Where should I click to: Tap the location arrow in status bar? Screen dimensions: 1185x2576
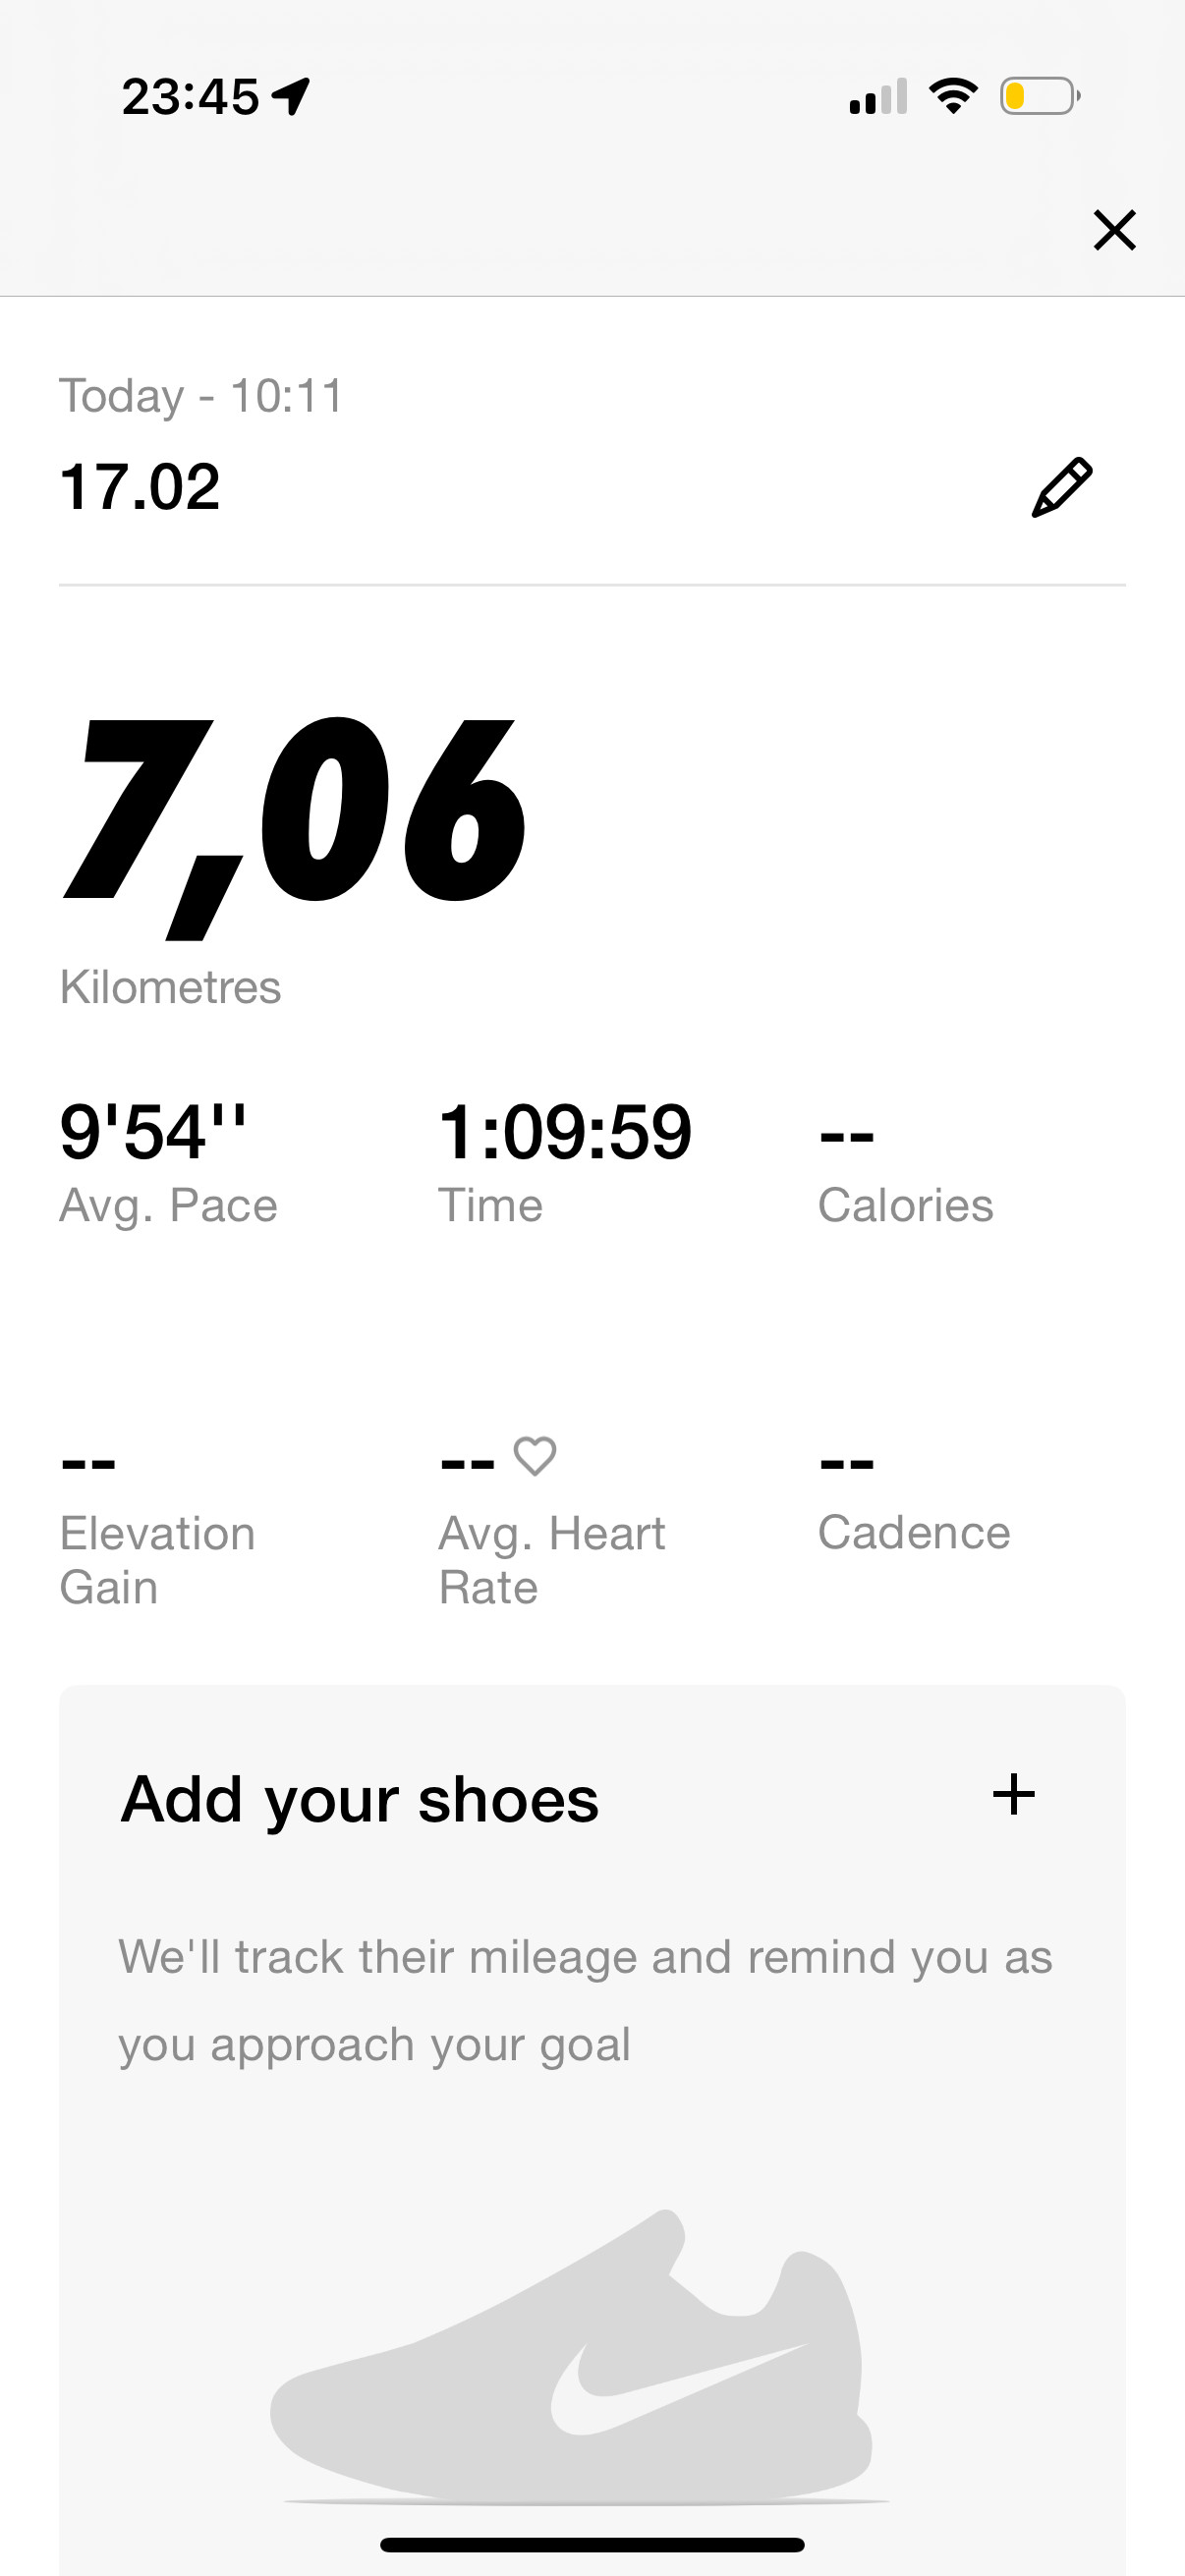click(x=291, y=97)
